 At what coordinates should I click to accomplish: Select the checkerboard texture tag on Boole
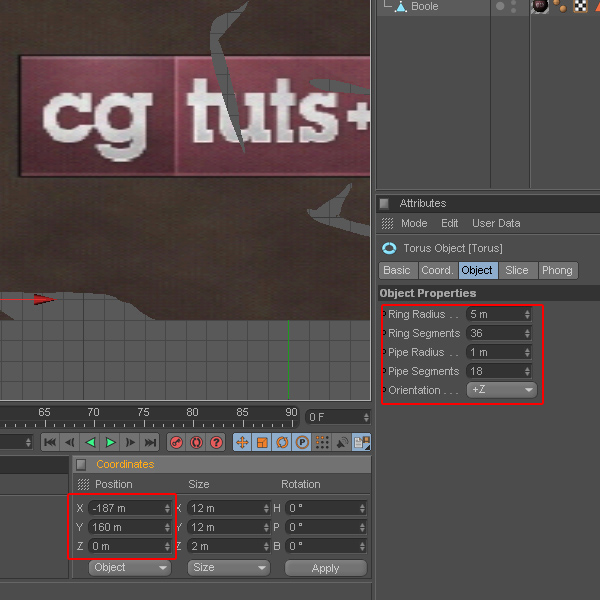click(580, 6)
